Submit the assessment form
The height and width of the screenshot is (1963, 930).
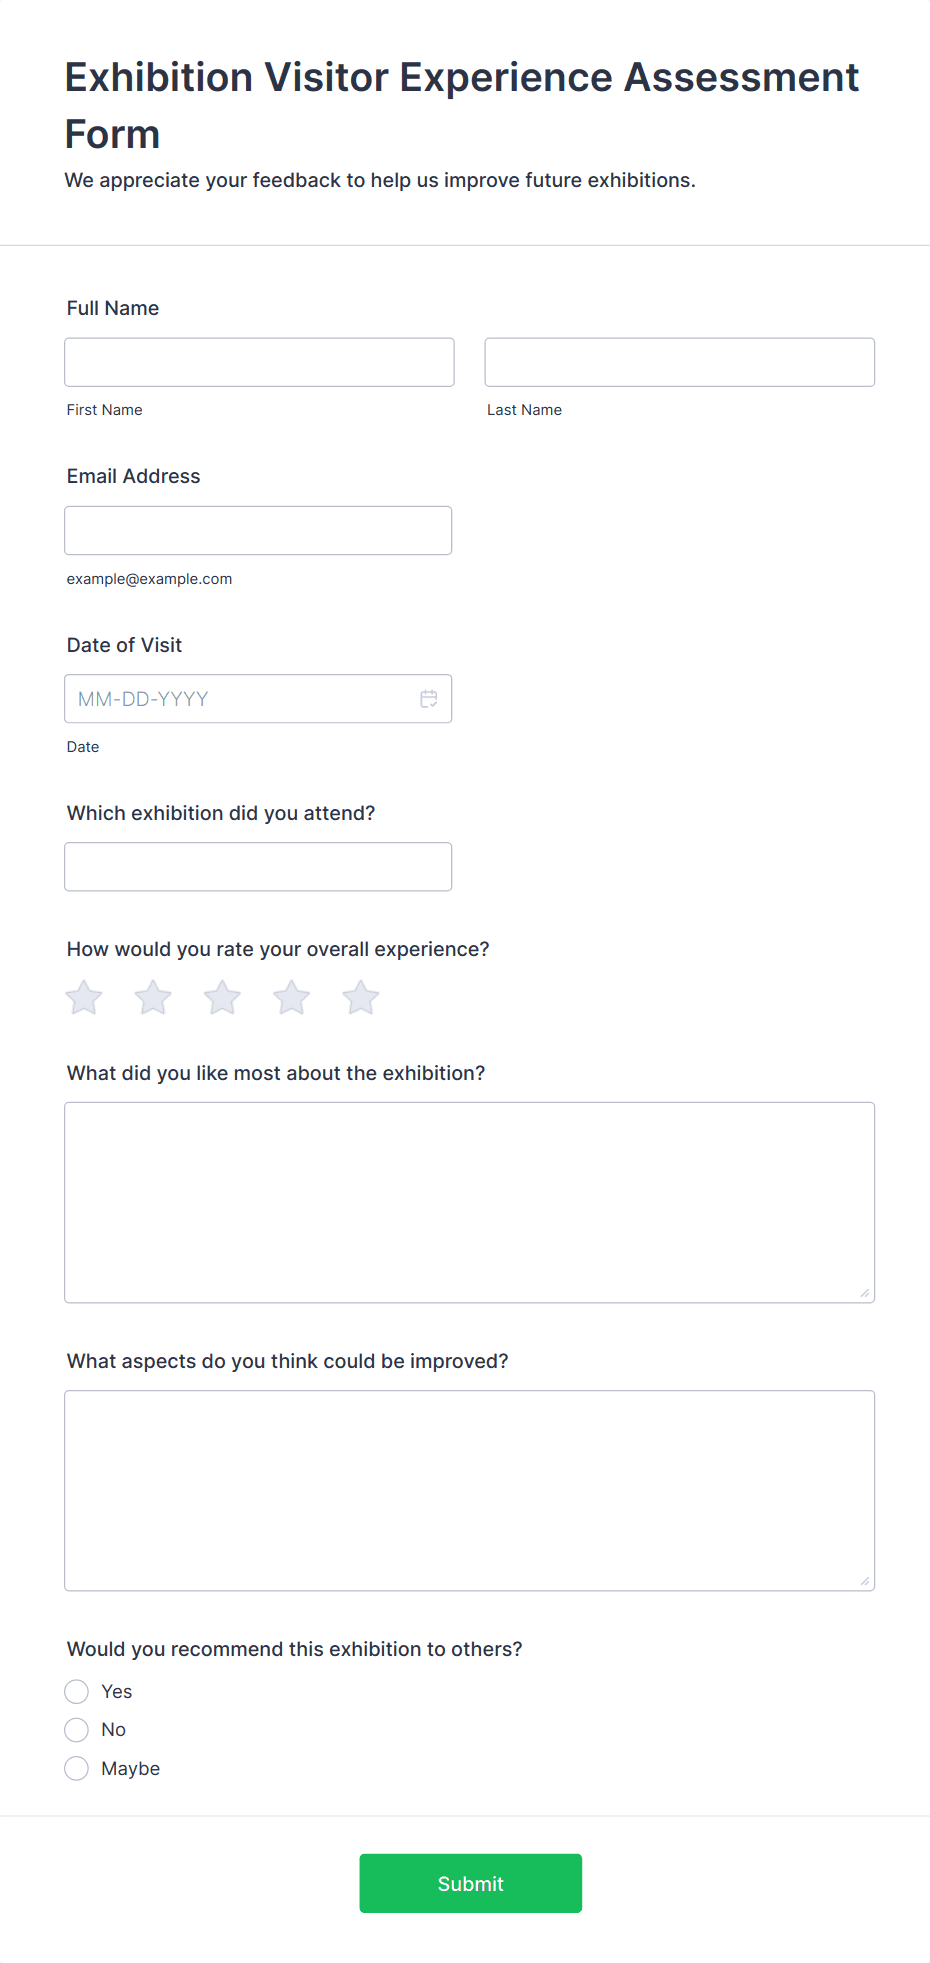pyautogui.click(x=470, y=1884)
